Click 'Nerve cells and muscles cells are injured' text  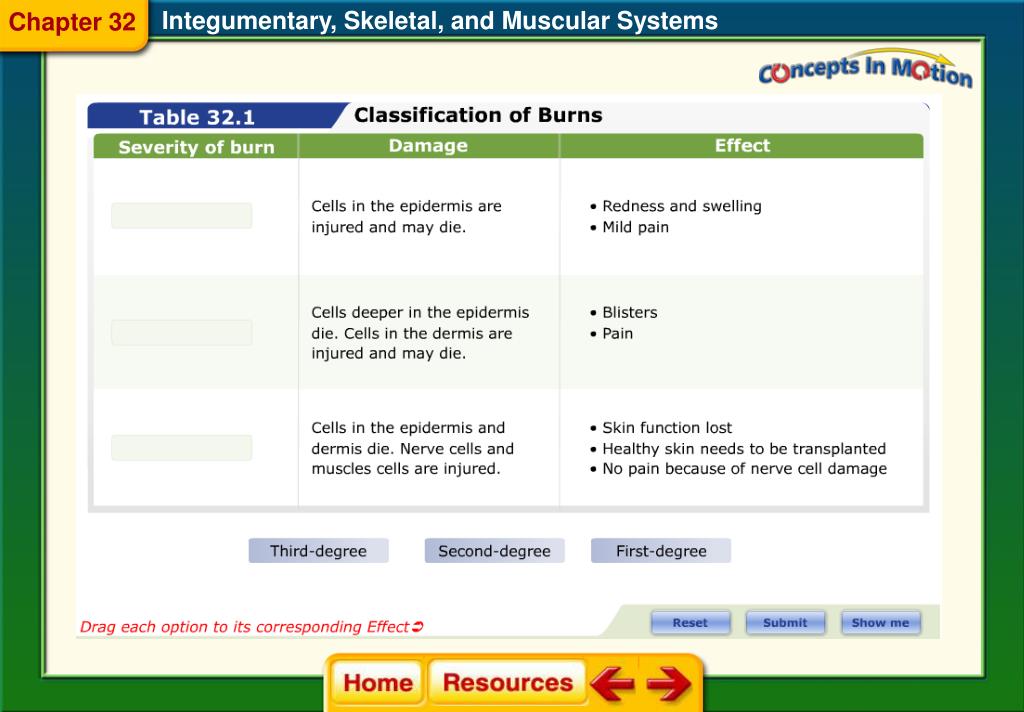coord(412,459)
